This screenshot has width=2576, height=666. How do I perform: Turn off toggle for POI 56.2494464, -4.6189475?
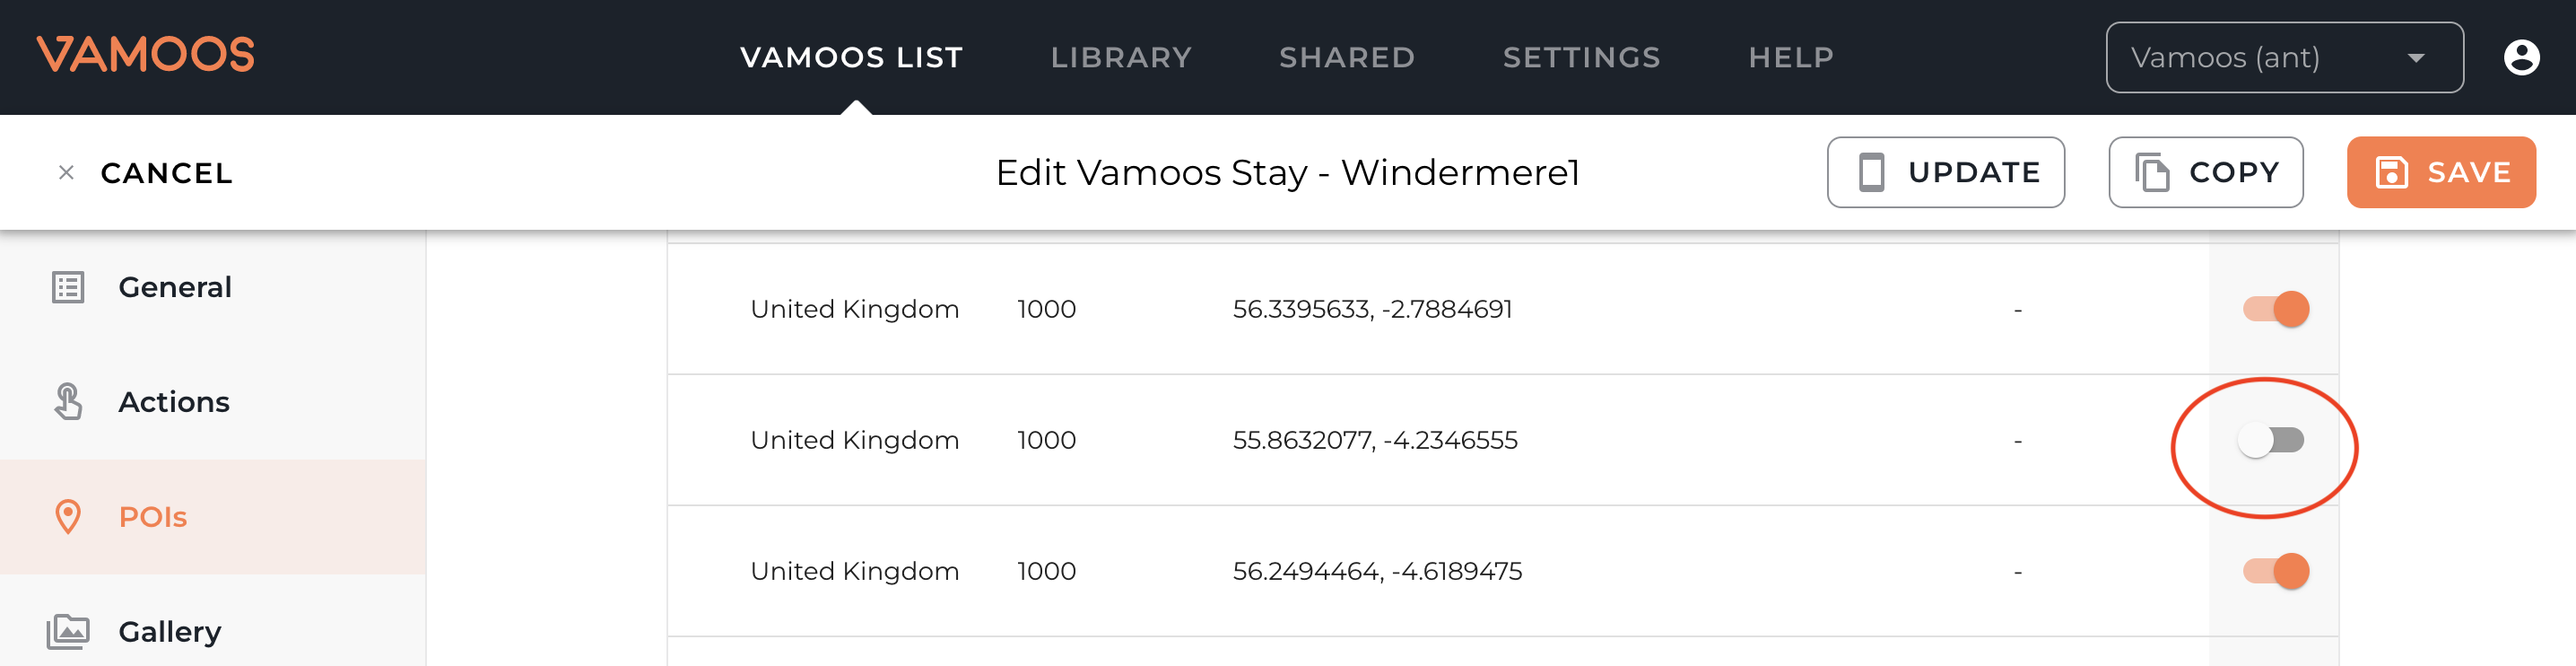click(x=2275, y=571)
